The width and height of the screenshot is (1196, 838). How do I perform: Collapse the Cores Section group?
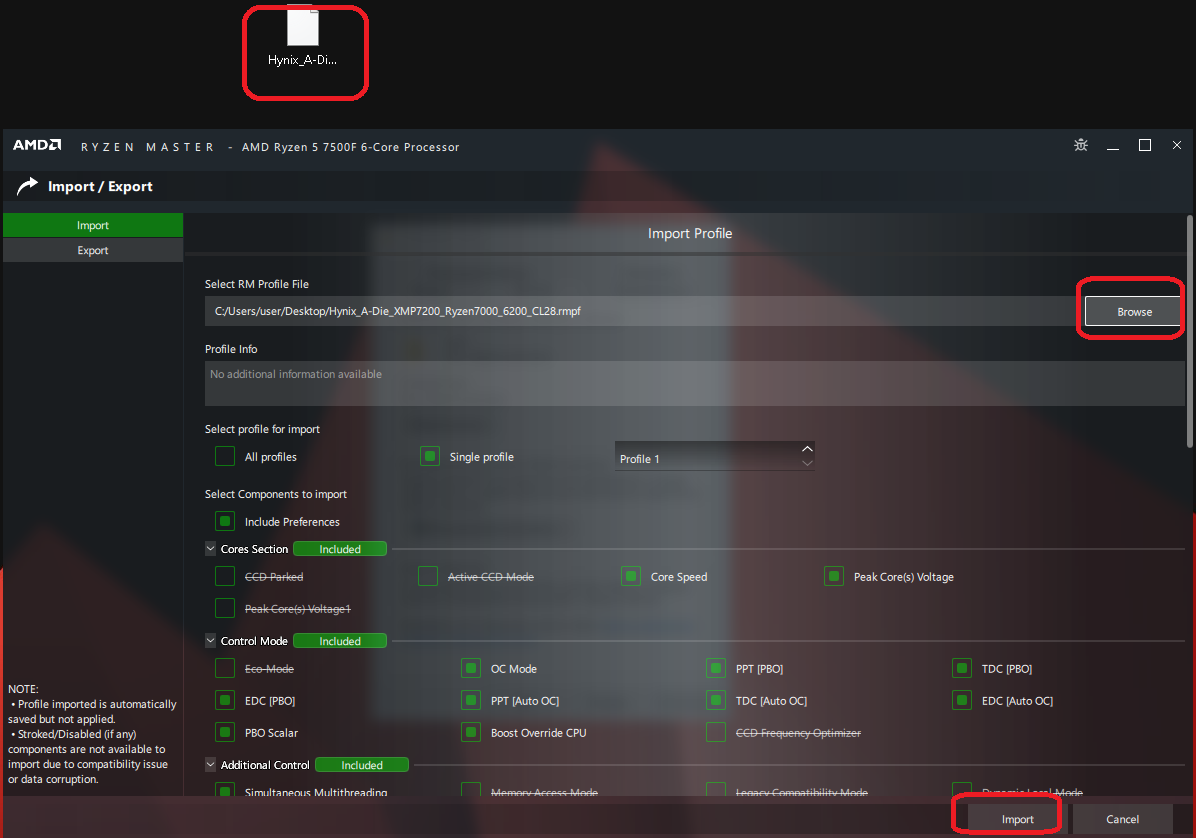(211, 548)
